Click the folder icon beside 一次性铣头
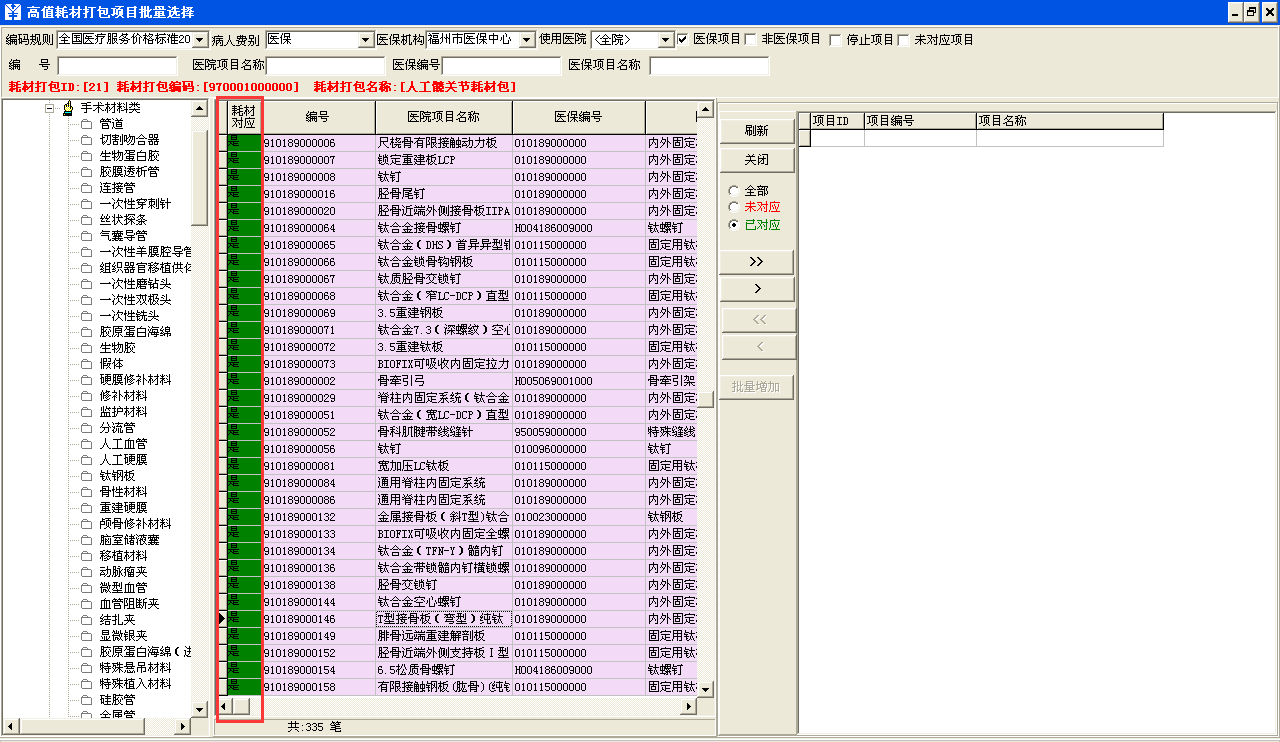 pos(86,316)
